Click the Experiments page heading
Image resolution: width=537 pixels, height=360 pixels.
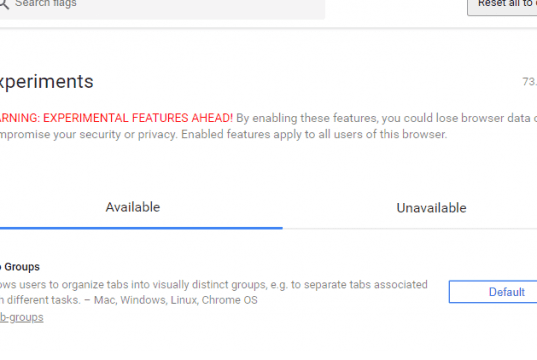pyautogui.click(x=47, y=82)
